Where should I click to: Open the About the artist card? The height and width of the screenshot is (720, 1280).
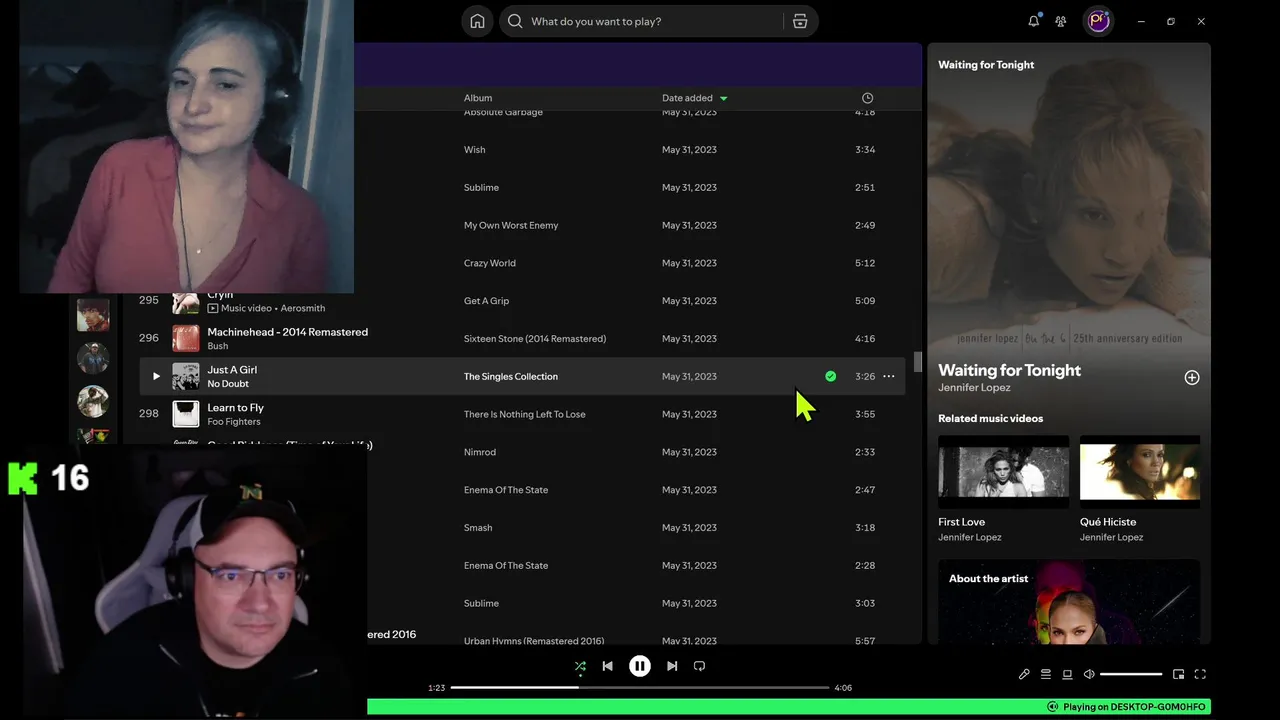1069,601
